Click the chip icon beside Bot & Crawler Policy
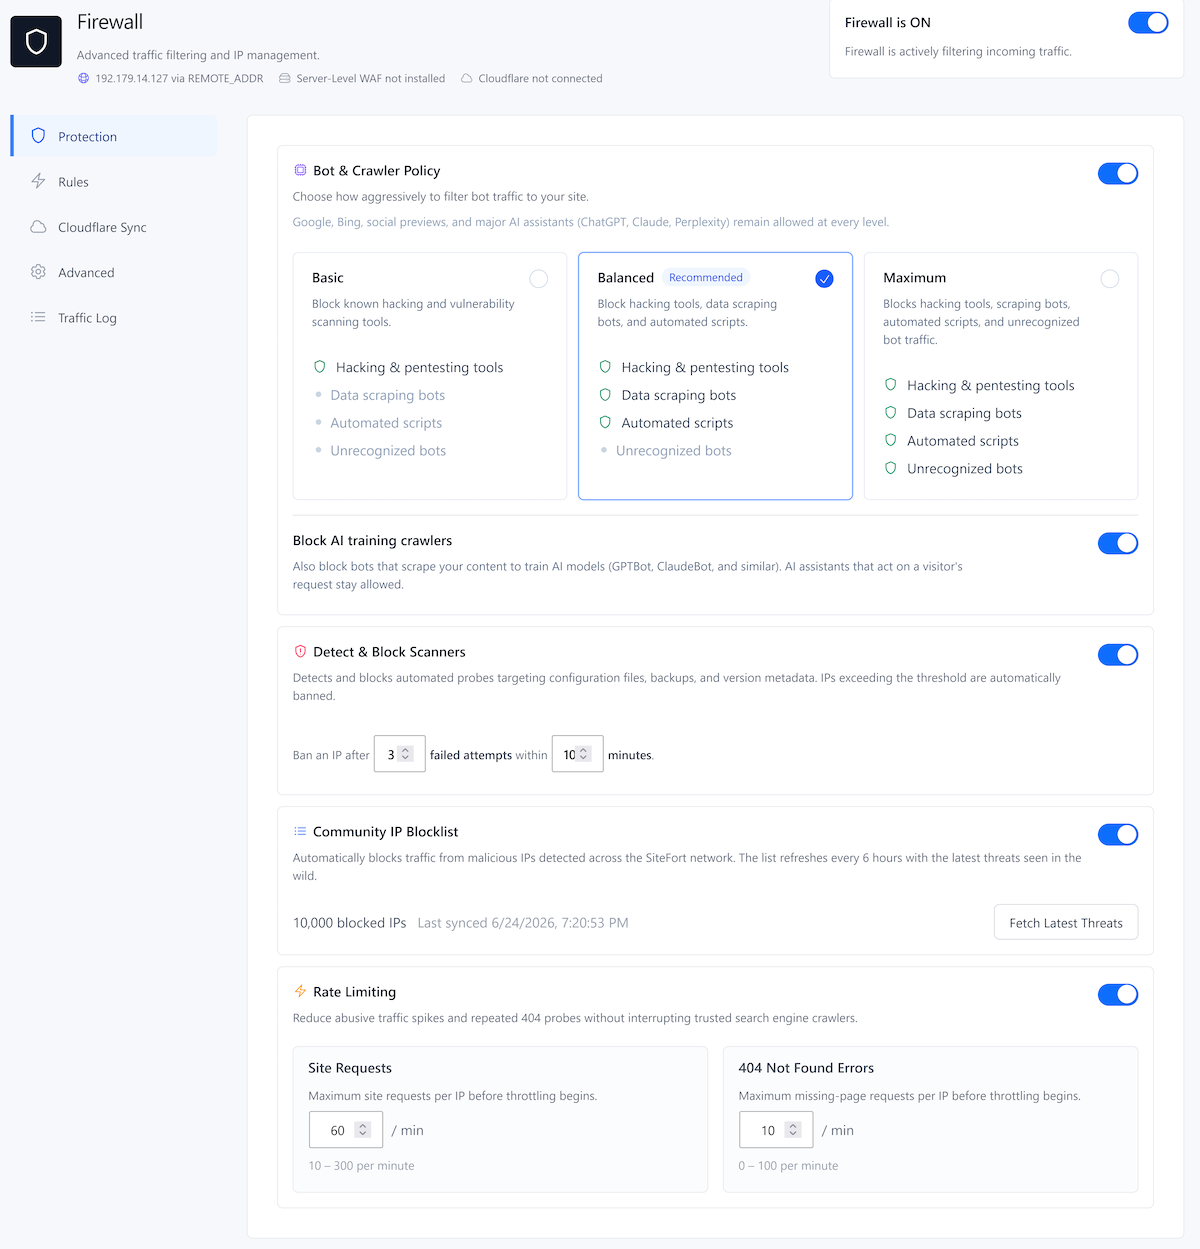1200x1249 pixels. click(x=300, y=170)
